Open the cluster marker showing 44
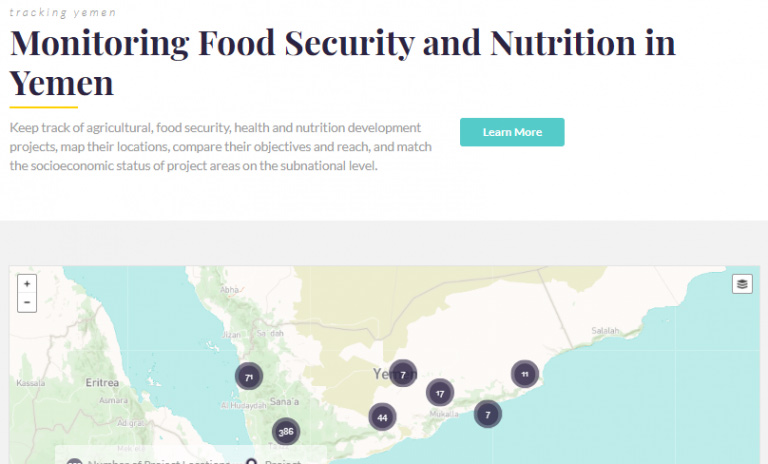Screen dimensions: 768x464 tap(382, 417)
